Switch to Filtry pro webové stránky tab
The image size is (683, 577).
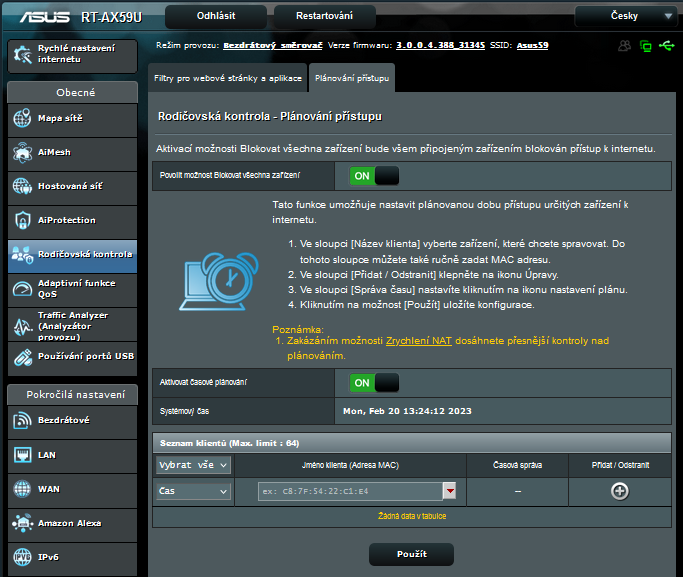coord(226,77)
